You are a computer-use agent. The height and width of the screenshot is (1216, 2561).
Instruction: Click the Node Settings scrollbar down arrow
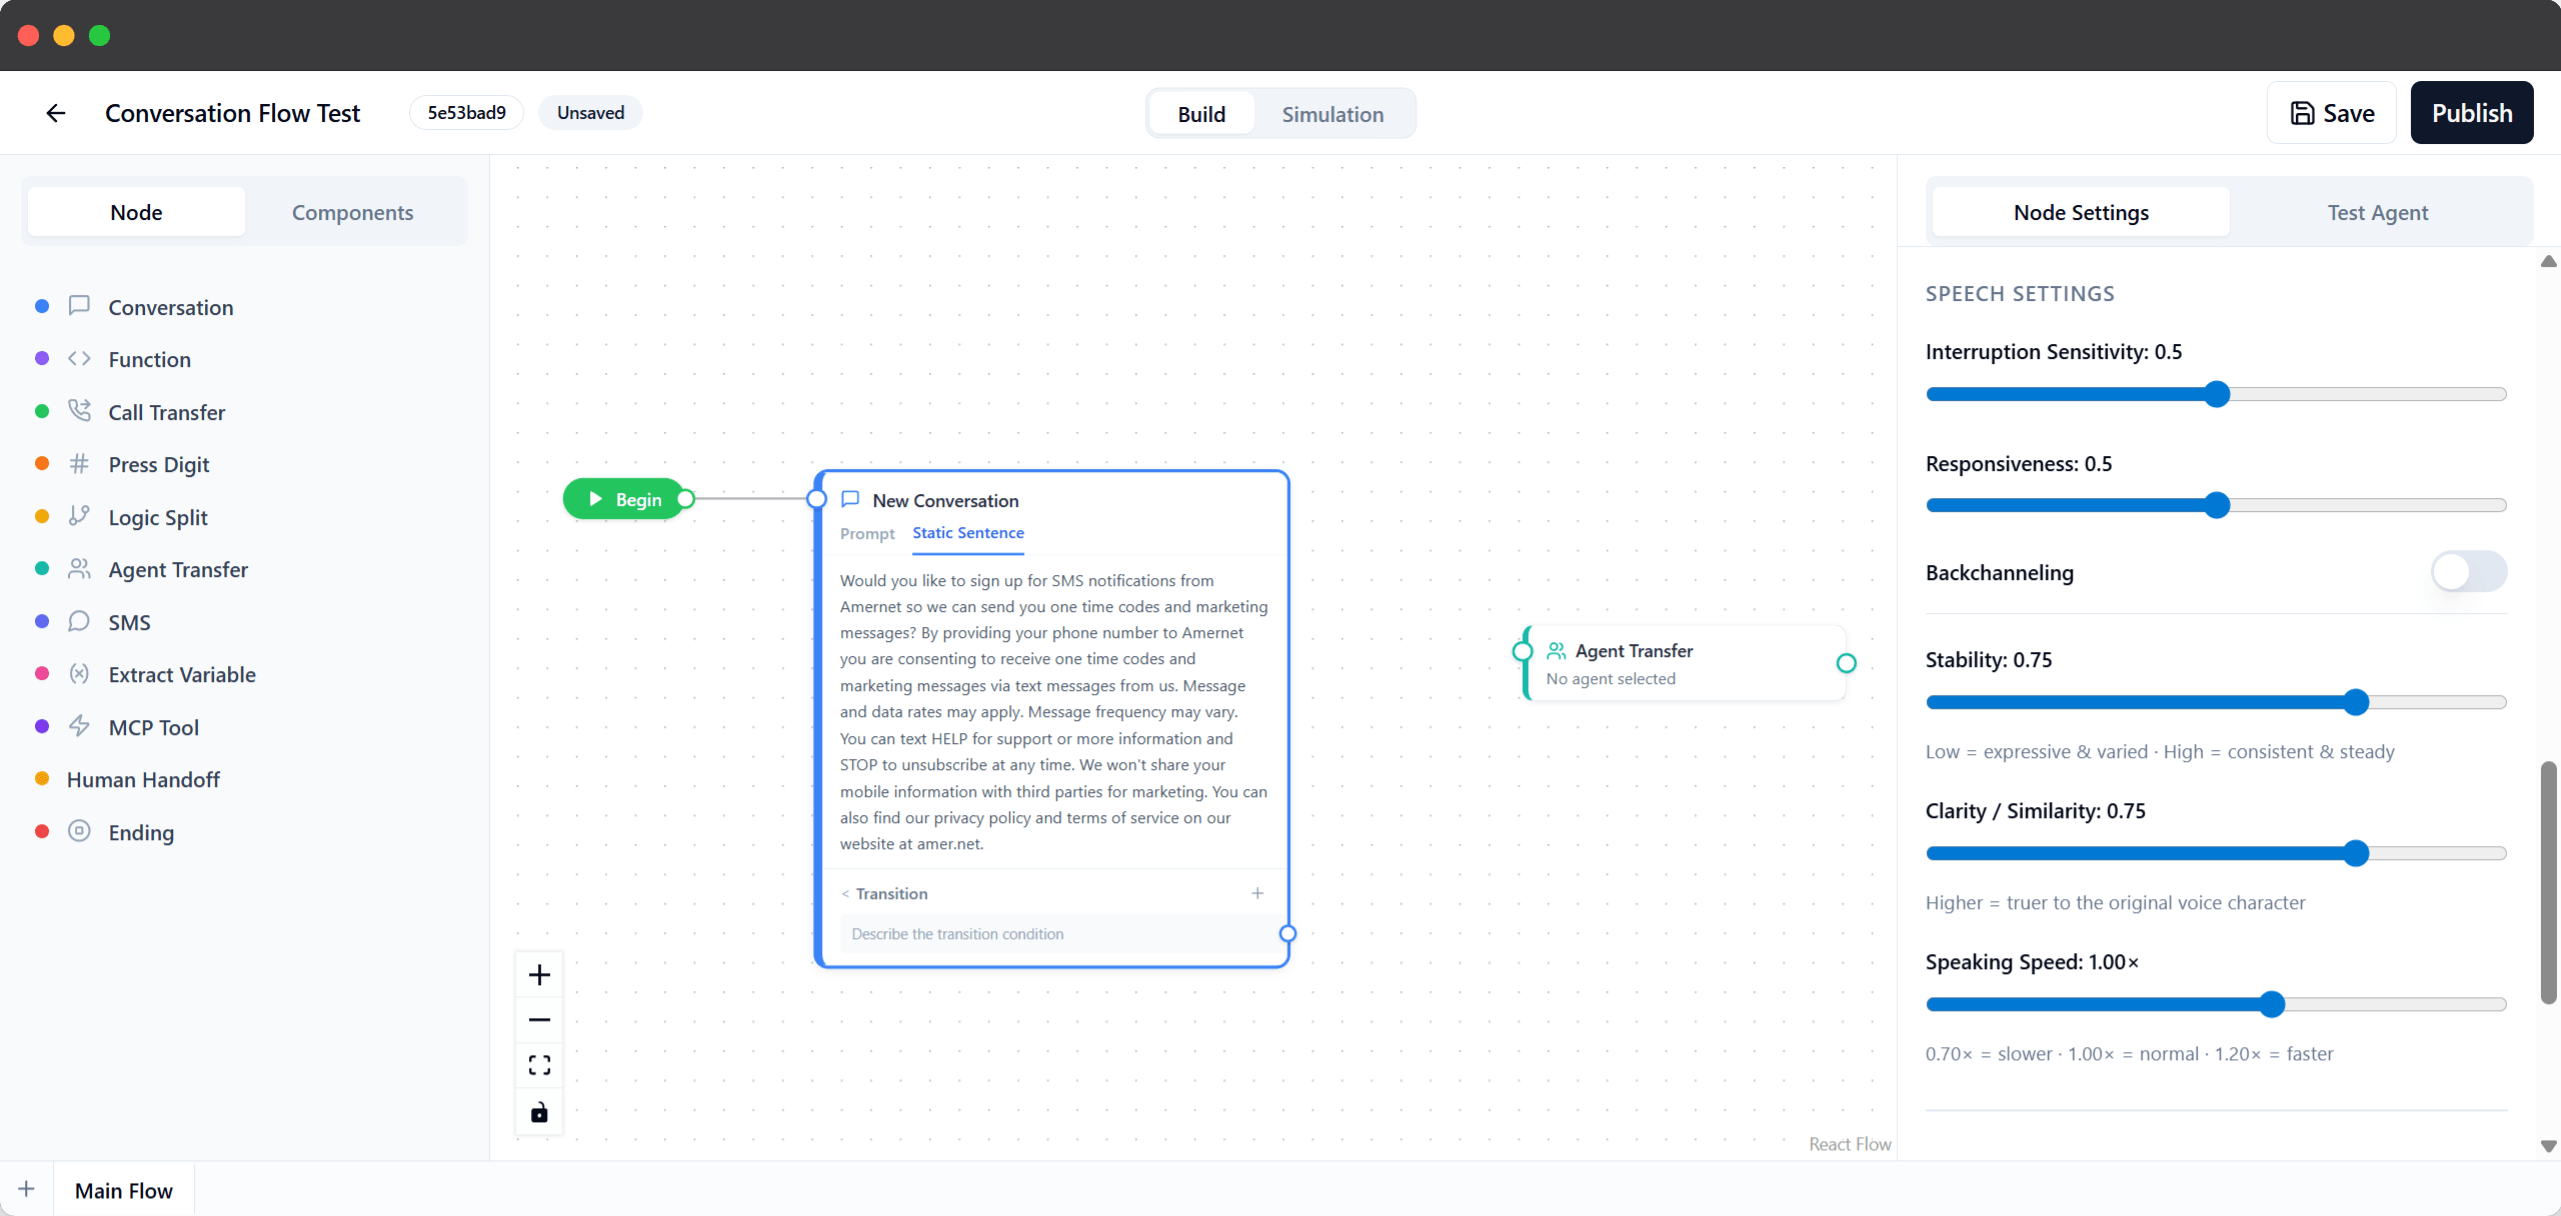[x=2548, y=1146]
